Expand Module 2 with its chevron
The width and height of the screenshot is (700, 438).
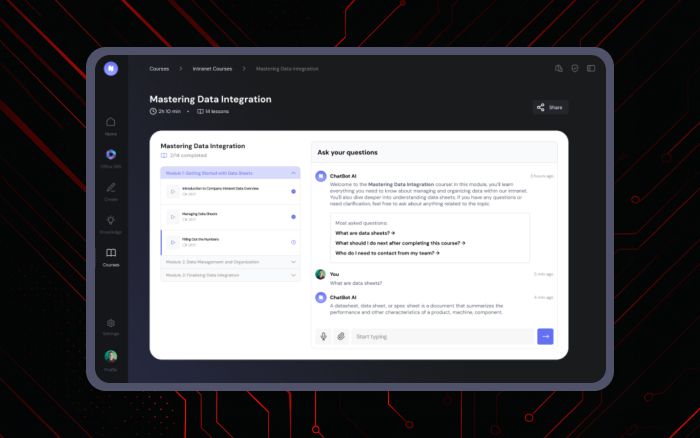pos(293,262)
